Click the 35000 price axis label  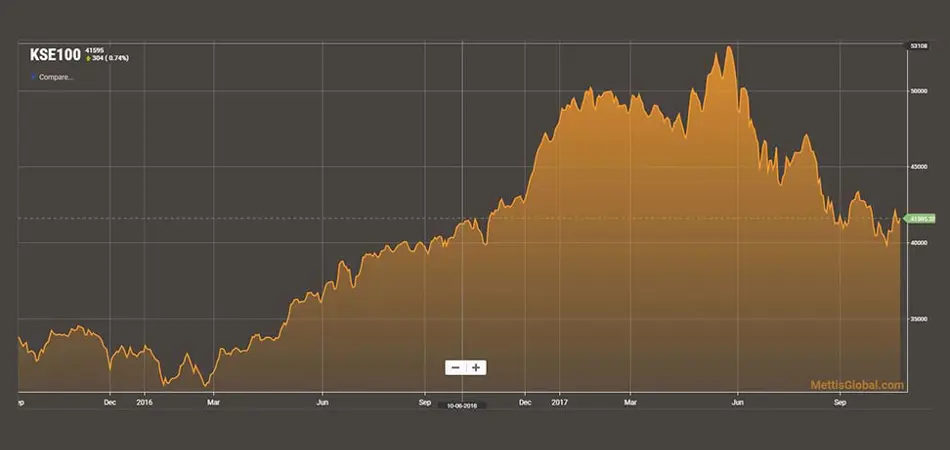point(917,319)
